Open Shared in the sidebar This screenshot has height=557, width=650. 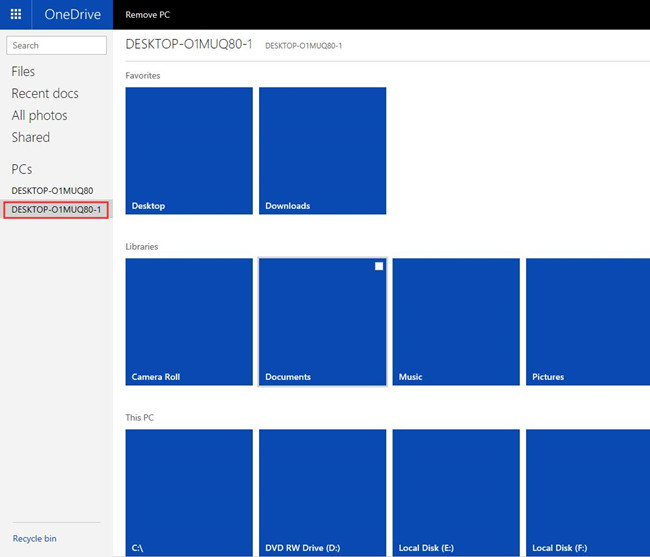[x=31, y=137]
